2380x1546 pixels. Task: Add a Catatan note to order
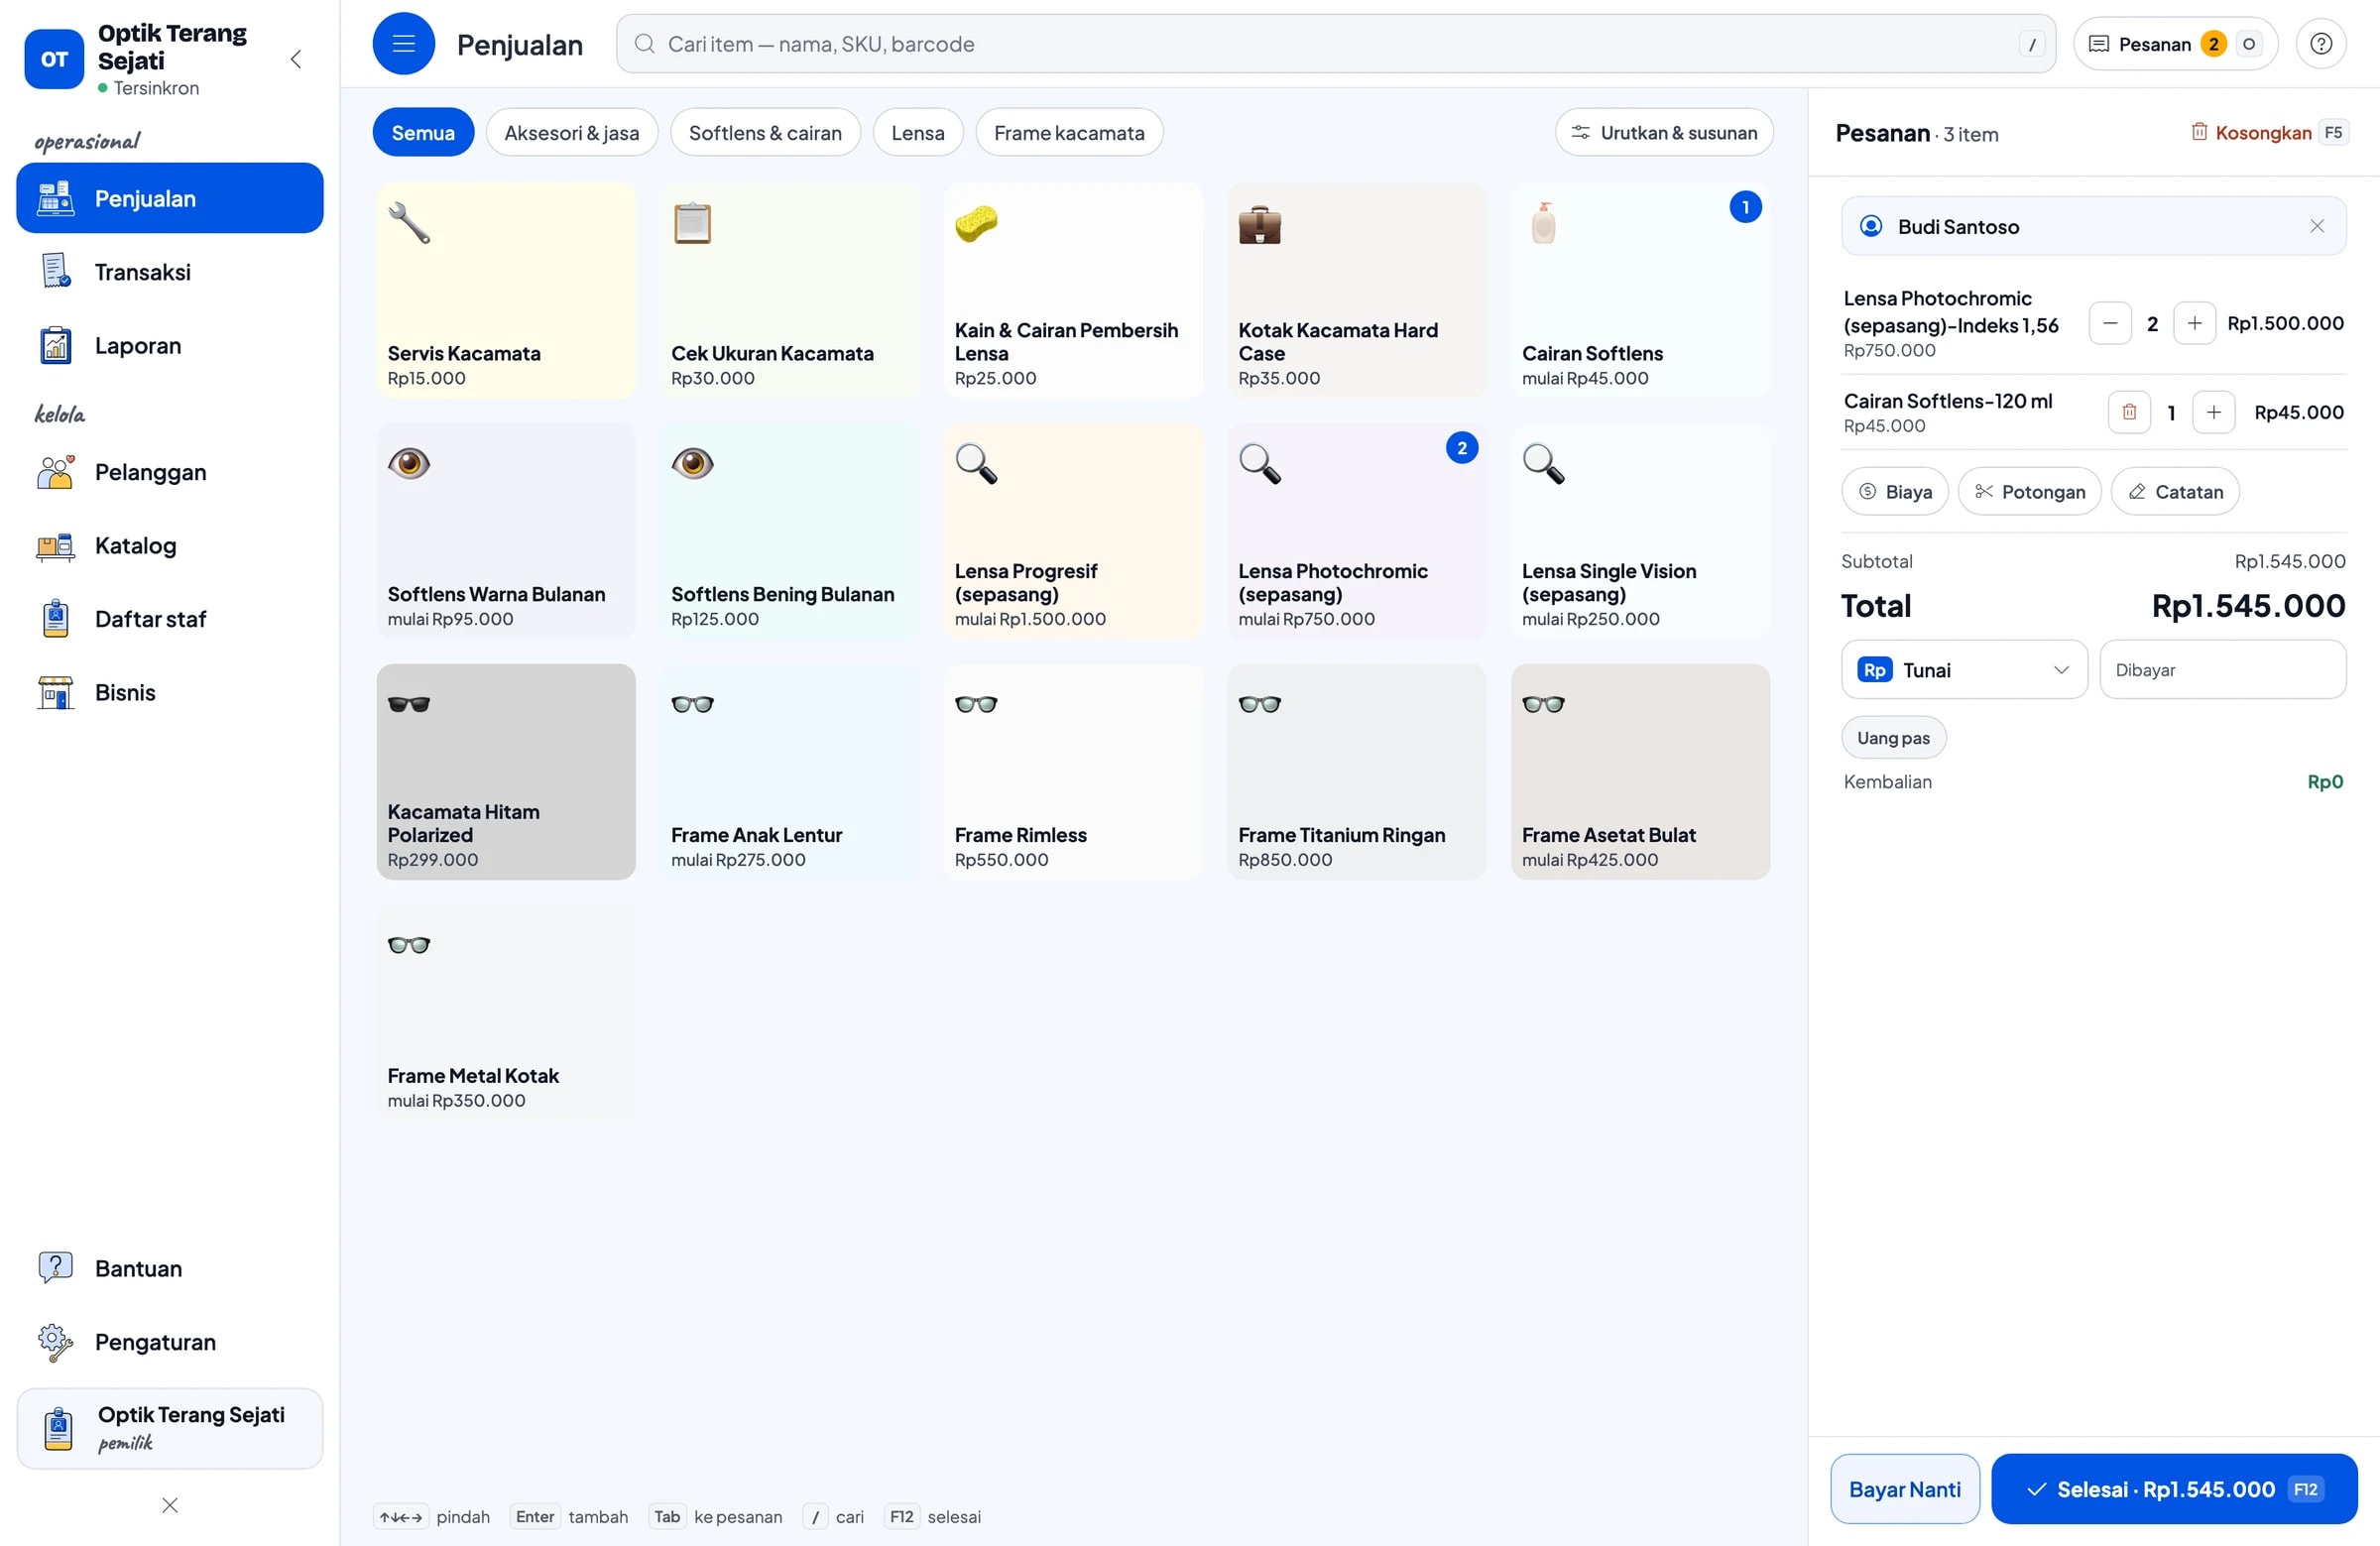coord(2174,491)
